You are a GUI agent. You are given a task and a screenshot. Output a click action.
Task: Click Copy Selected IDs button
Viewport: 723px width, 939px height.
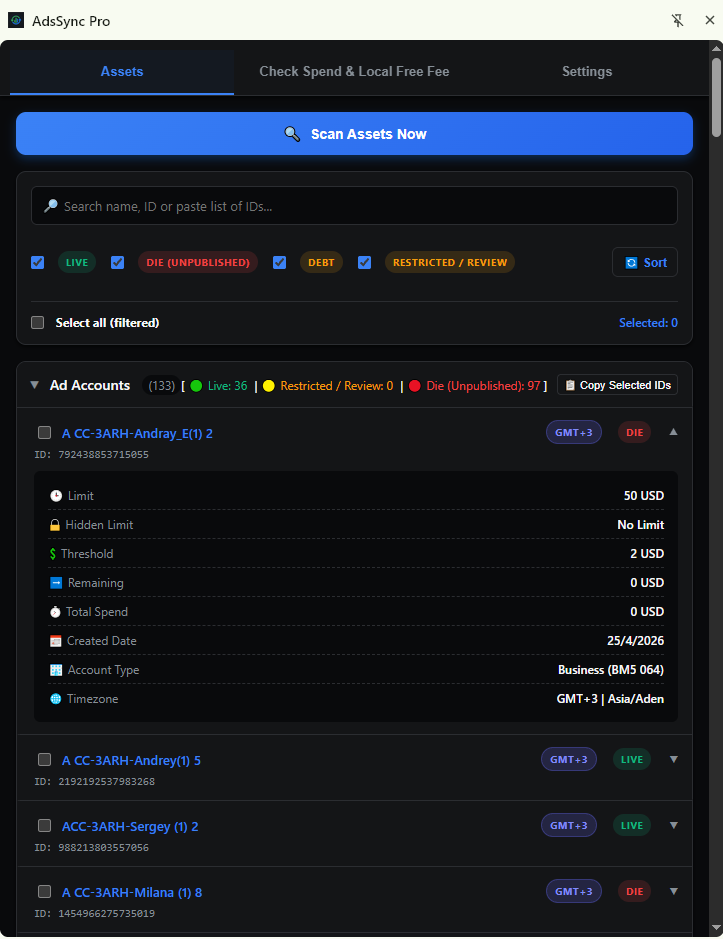pos(617,385)
